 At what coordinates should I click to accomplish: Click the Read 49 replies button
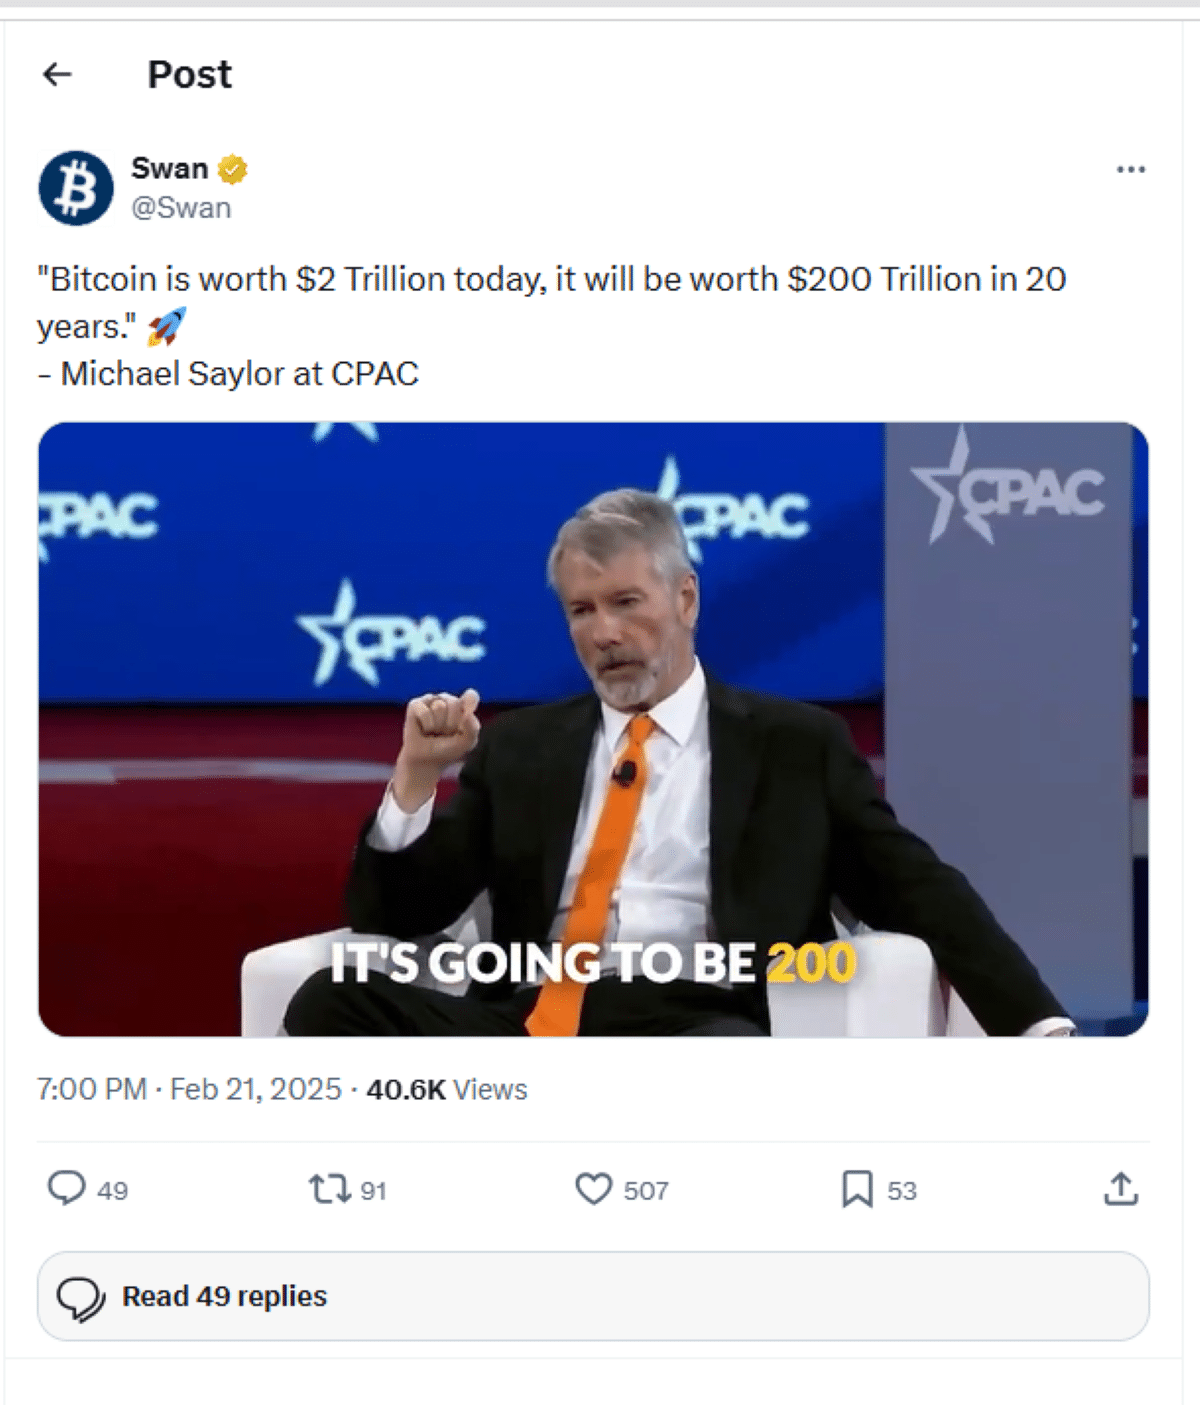point(593,1296)
